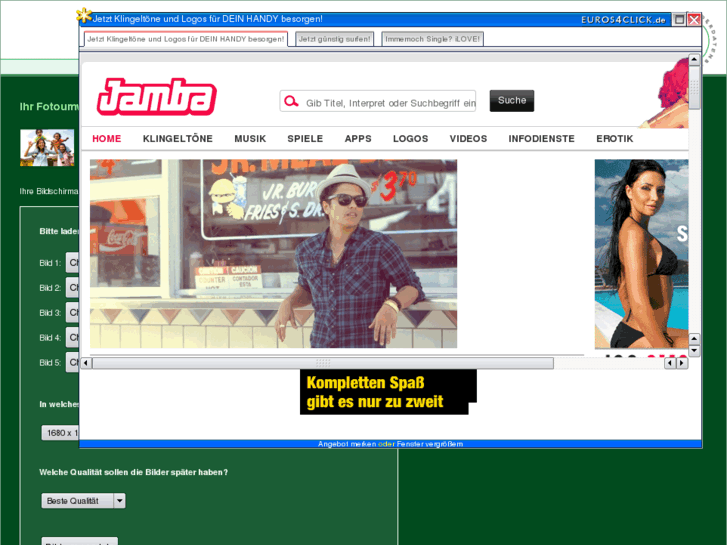This screenshot has height=545, width=727.
Task: Click 'Fenster vergrößern' link in popup footer
Action: pyautogui.click(x=430, y=444)
